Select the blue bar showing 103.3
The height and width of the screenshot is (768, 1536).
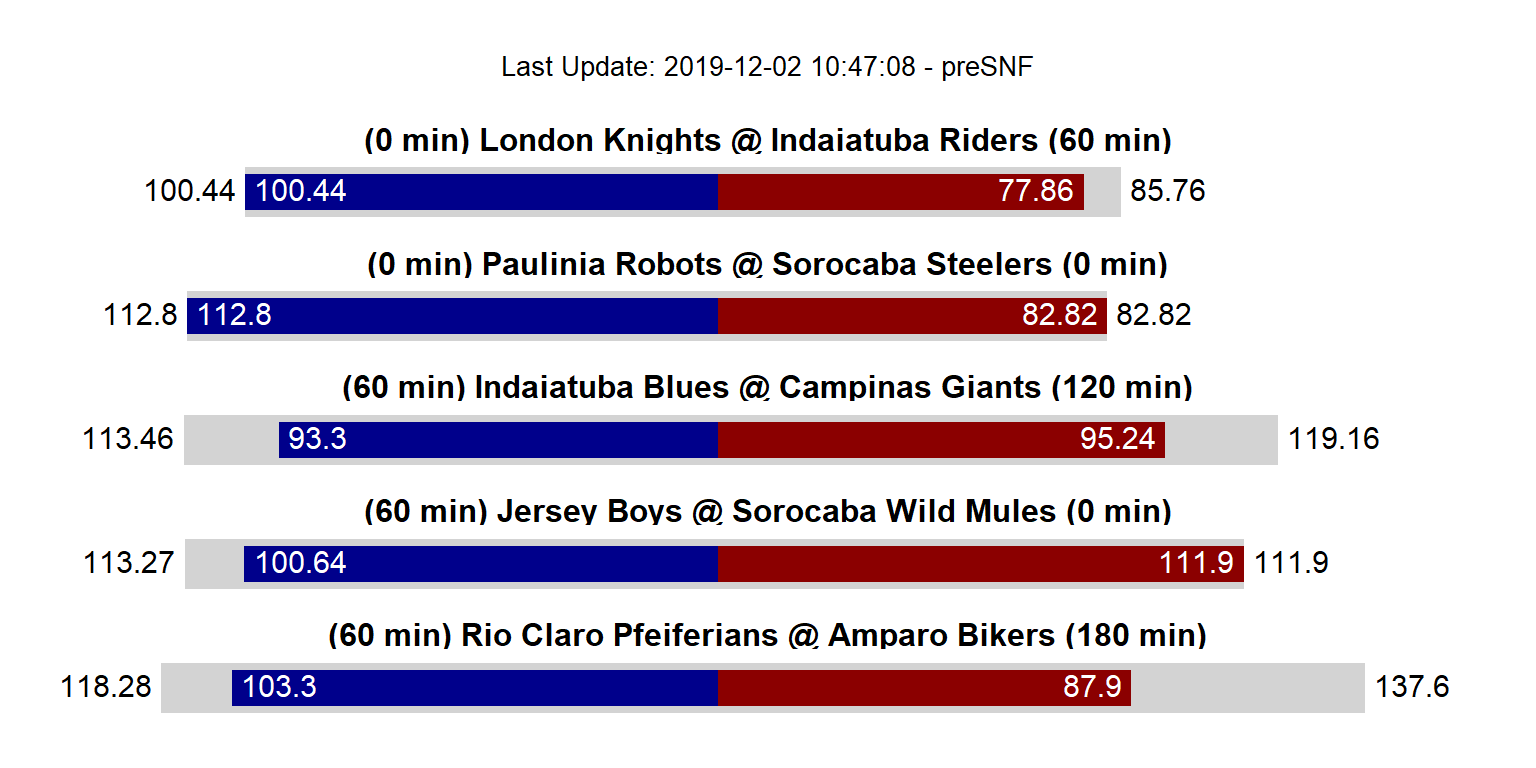pyautogui.click(x=475, y=687)
